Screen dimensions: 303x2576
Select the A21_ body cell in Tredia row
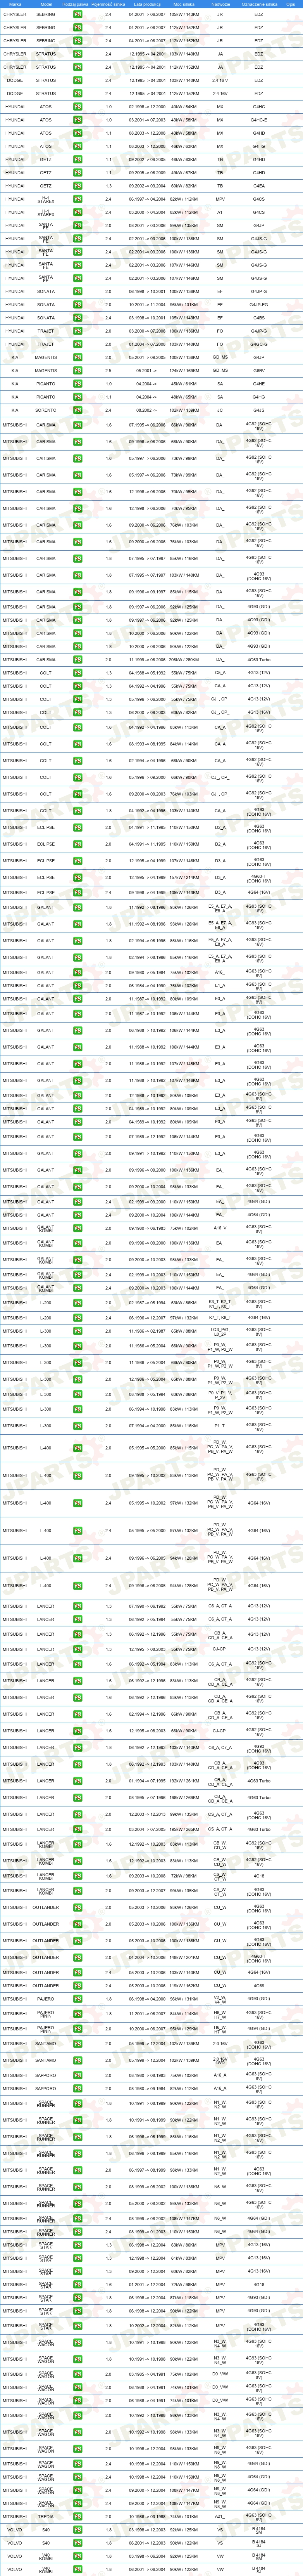[220, 2516]
